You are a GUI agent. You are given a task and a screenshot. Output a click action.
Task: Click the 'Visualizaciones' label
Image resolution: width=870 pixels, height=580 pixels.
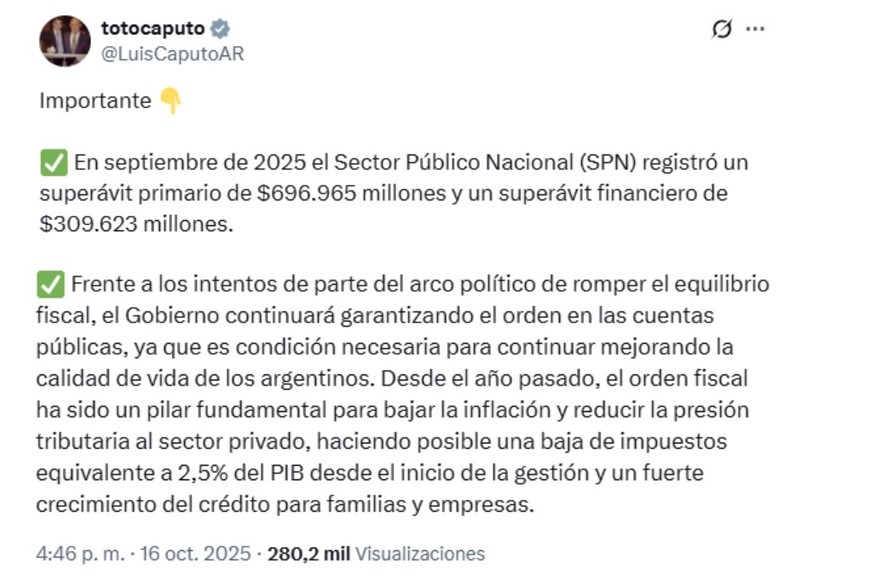point(420,553)
